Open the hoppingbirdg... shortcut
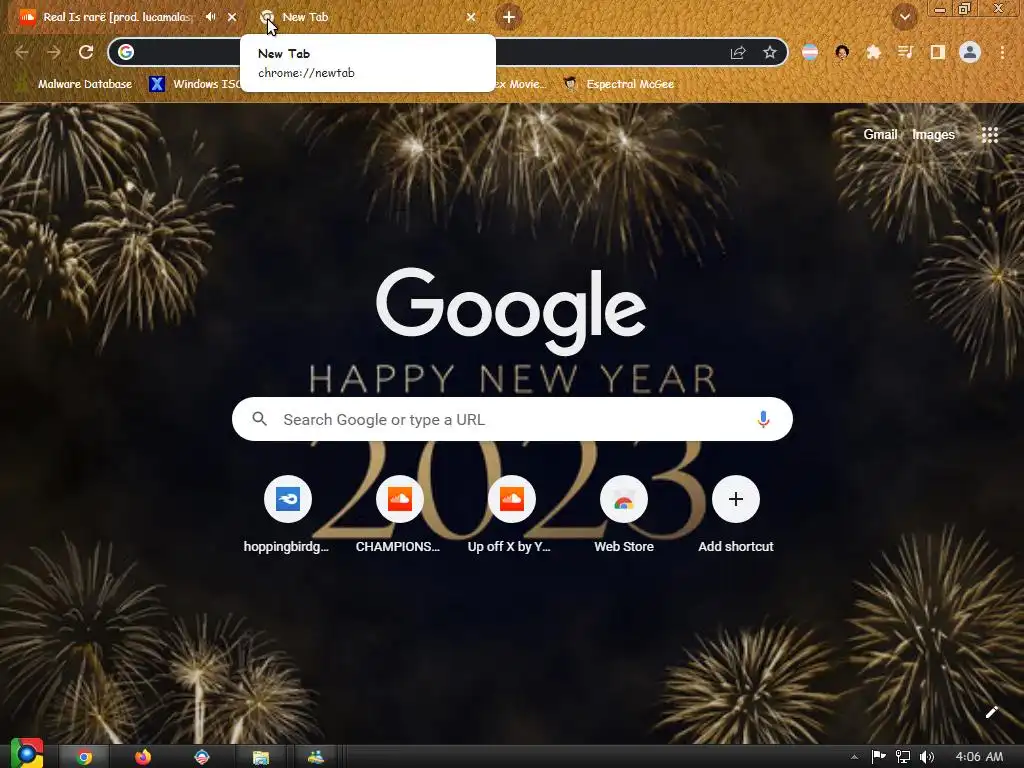1024x768 pixels. pos(287,515)
